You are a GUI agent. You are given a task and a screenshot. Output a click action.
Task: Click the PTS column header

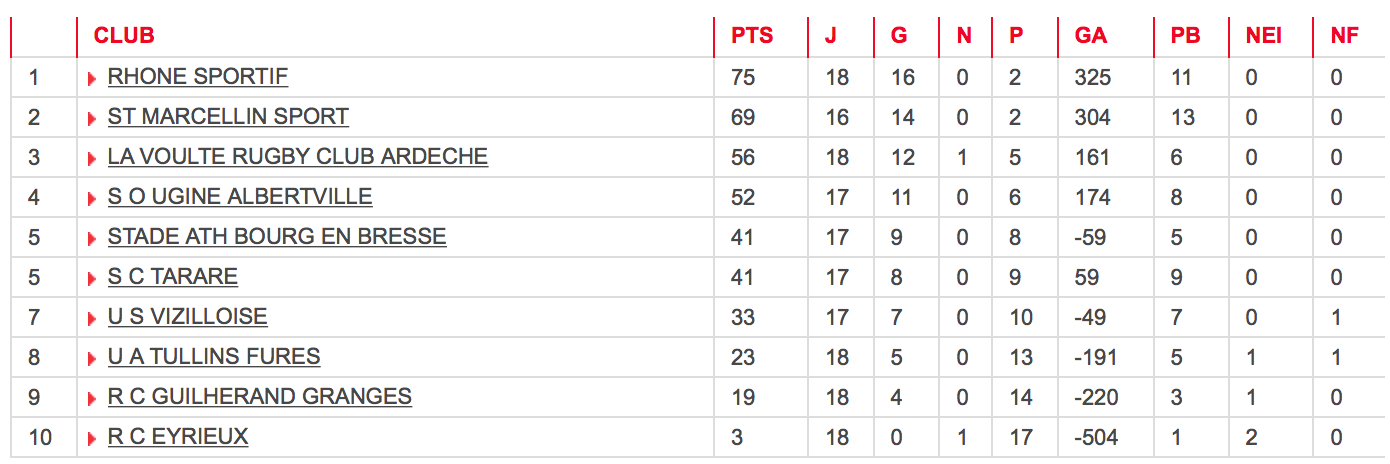point(752,36)
